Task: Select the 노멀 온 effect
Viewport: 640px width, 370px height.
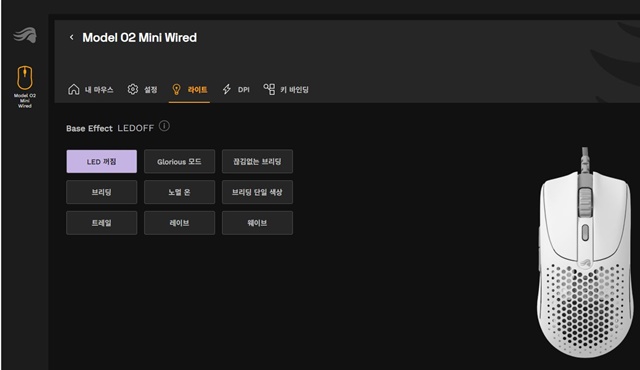Action: [180, 192]
